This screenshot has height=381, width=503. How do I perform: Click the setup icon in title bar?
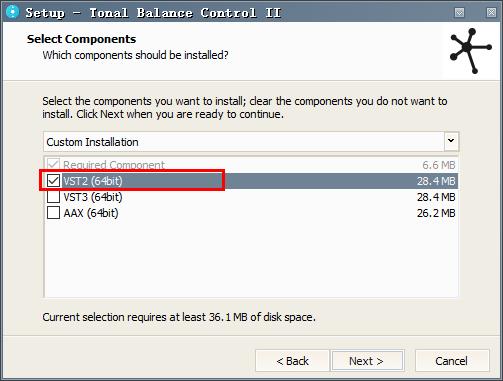(x=13, y=12)
